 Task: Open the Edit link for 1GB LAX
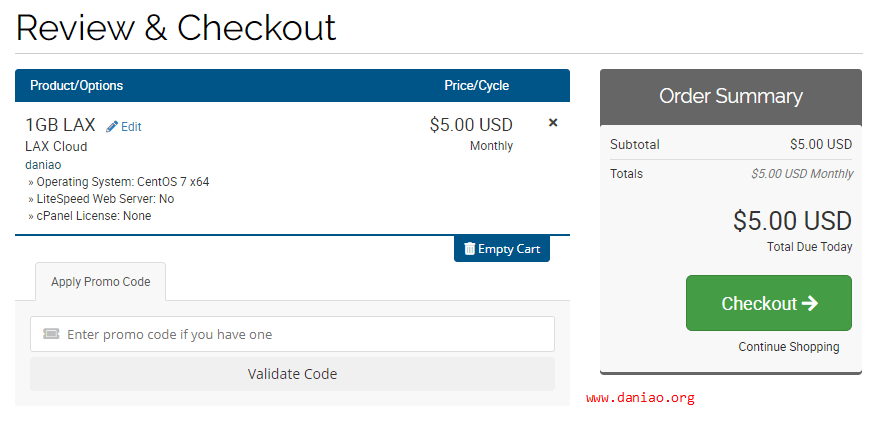(x=131, y=127)
